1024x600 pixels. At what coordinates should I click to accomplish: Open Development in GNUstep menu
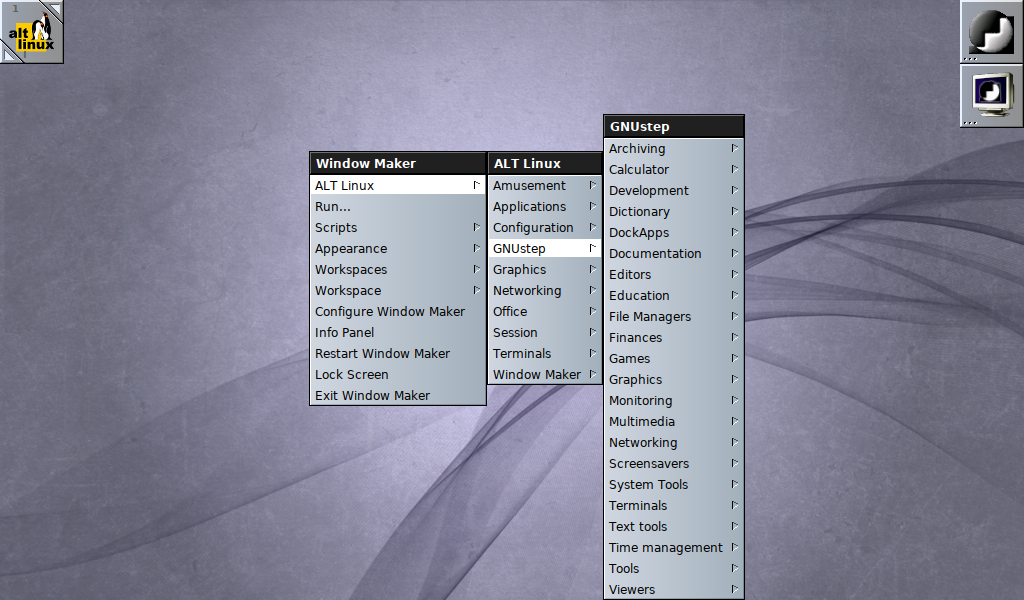674,190
